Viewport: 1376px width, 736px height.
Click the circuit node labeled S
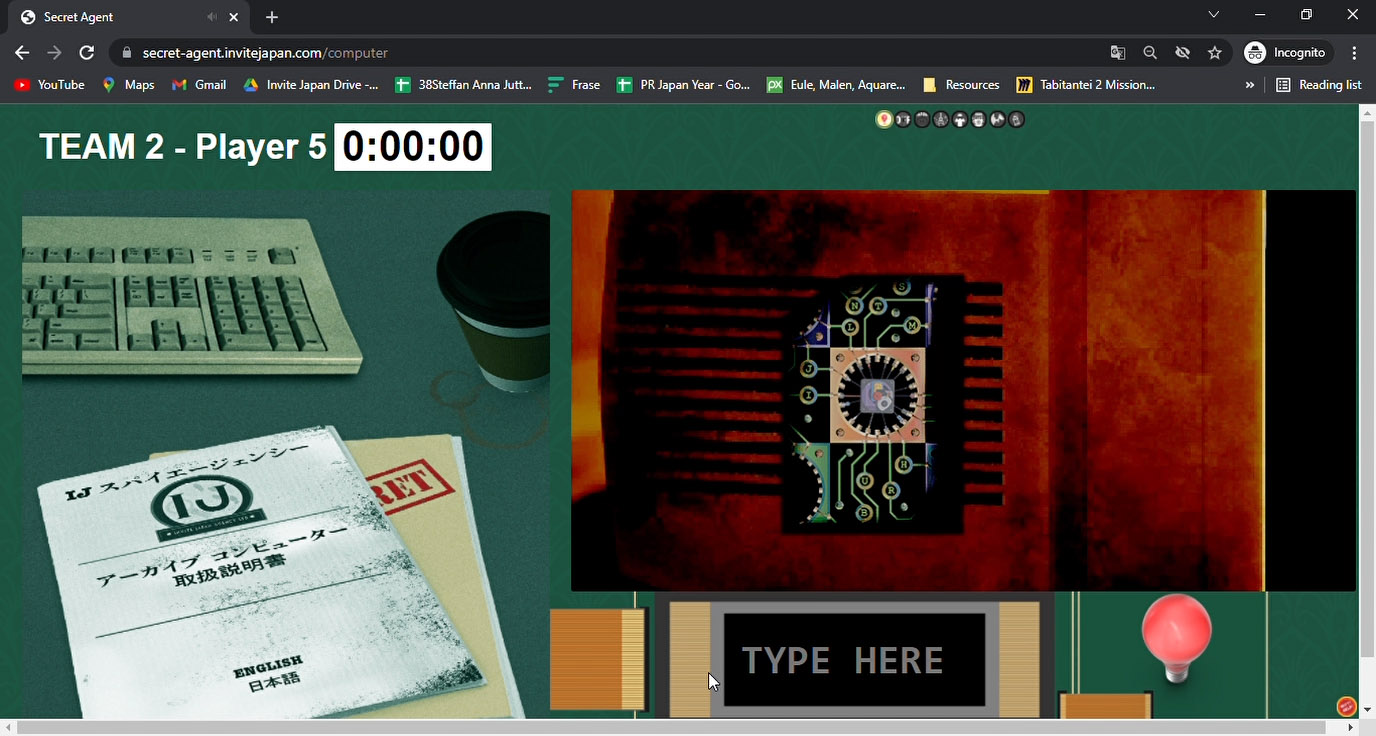902,287
